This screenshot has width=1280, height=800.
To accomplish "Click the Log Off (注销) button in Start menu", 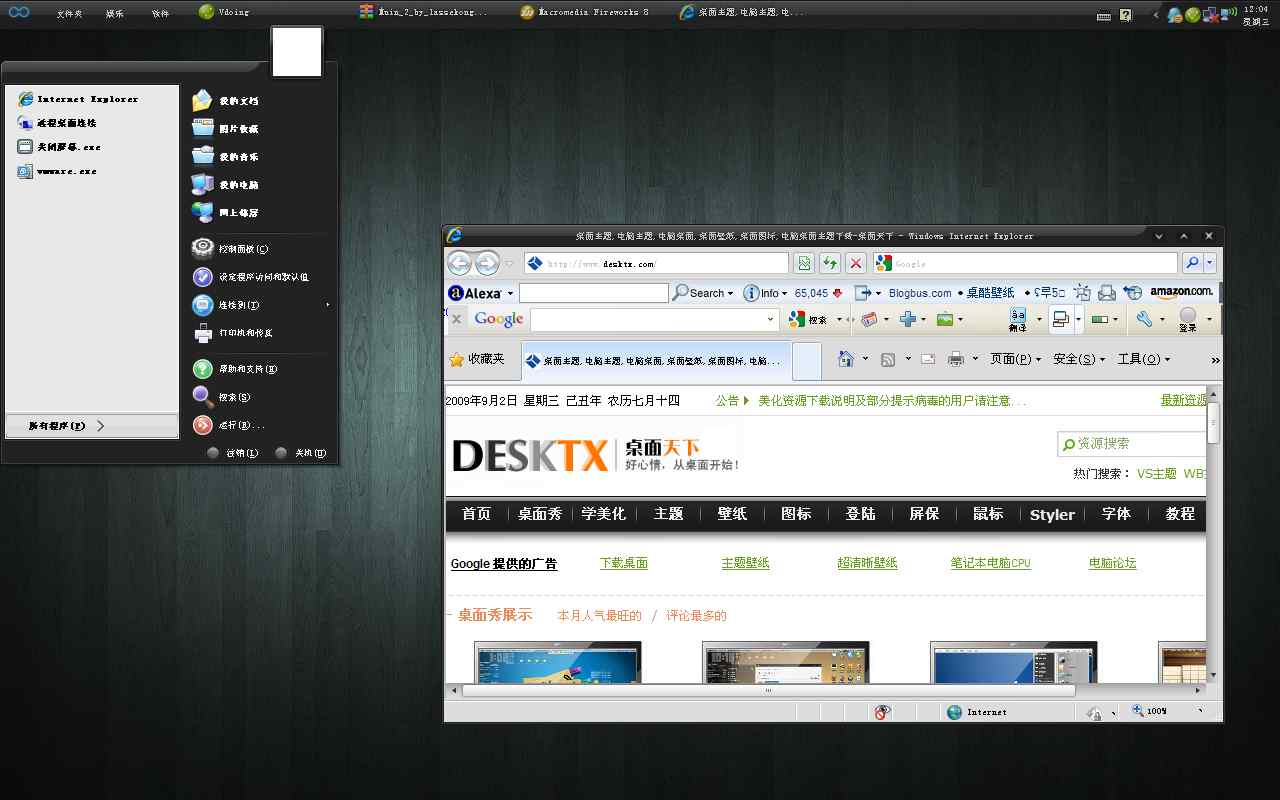I will [233, 453].
